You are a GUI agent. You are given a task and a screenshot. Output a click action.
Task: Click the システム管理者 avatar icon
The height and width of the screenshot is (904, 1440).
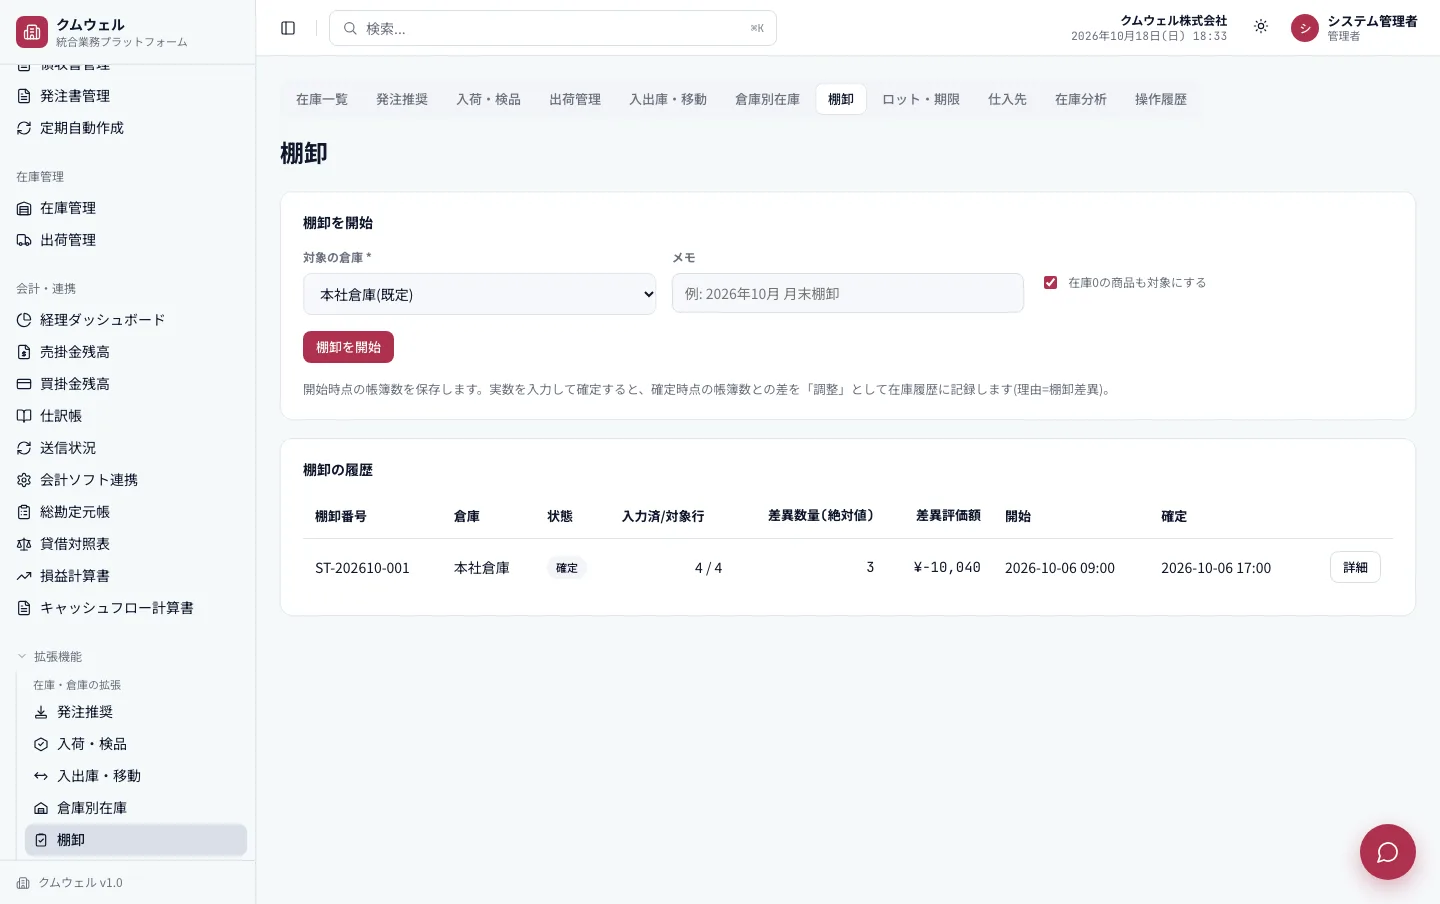point(1305,28)
